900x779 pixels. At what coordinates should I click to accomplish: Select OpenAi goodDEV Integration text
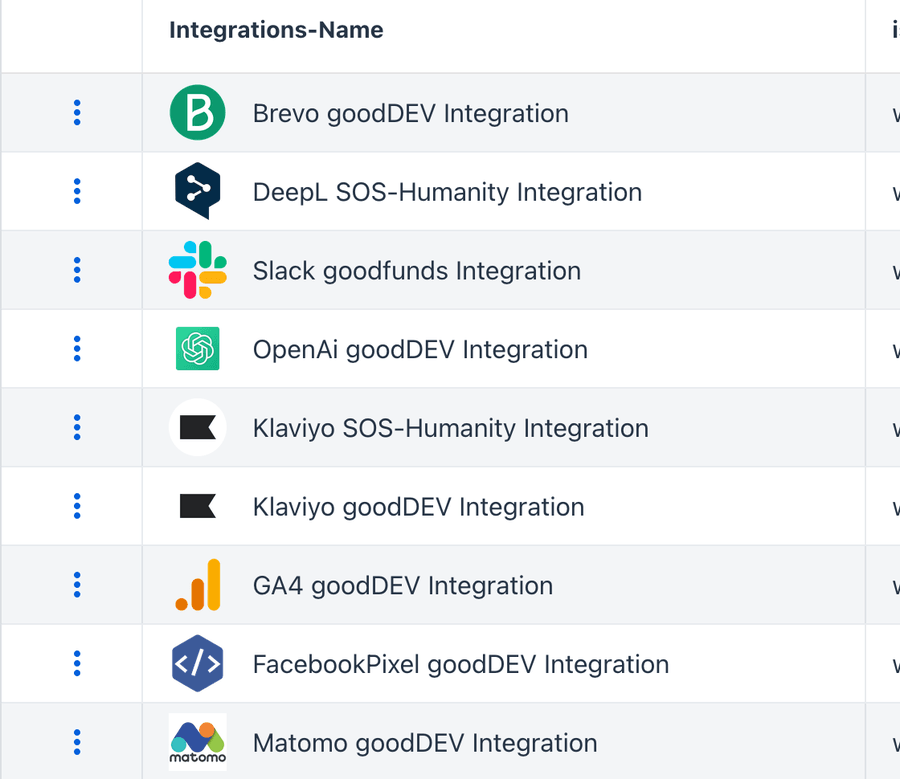420,349
